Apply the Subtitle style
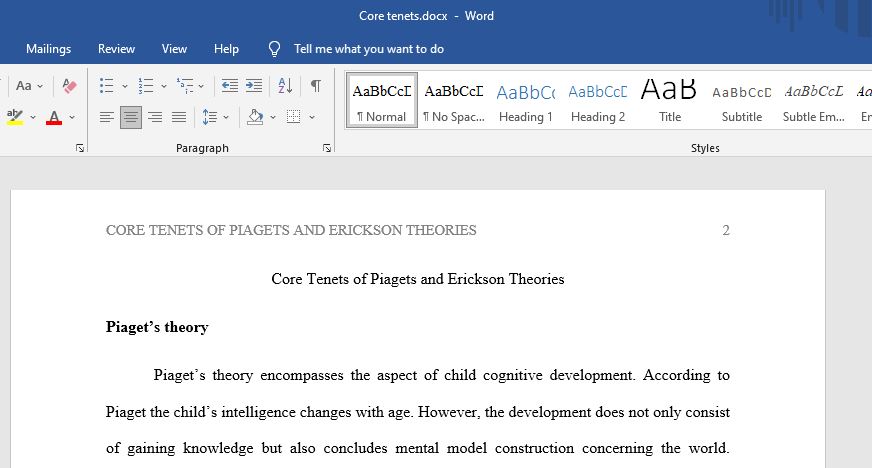 [x=742, y=101]
